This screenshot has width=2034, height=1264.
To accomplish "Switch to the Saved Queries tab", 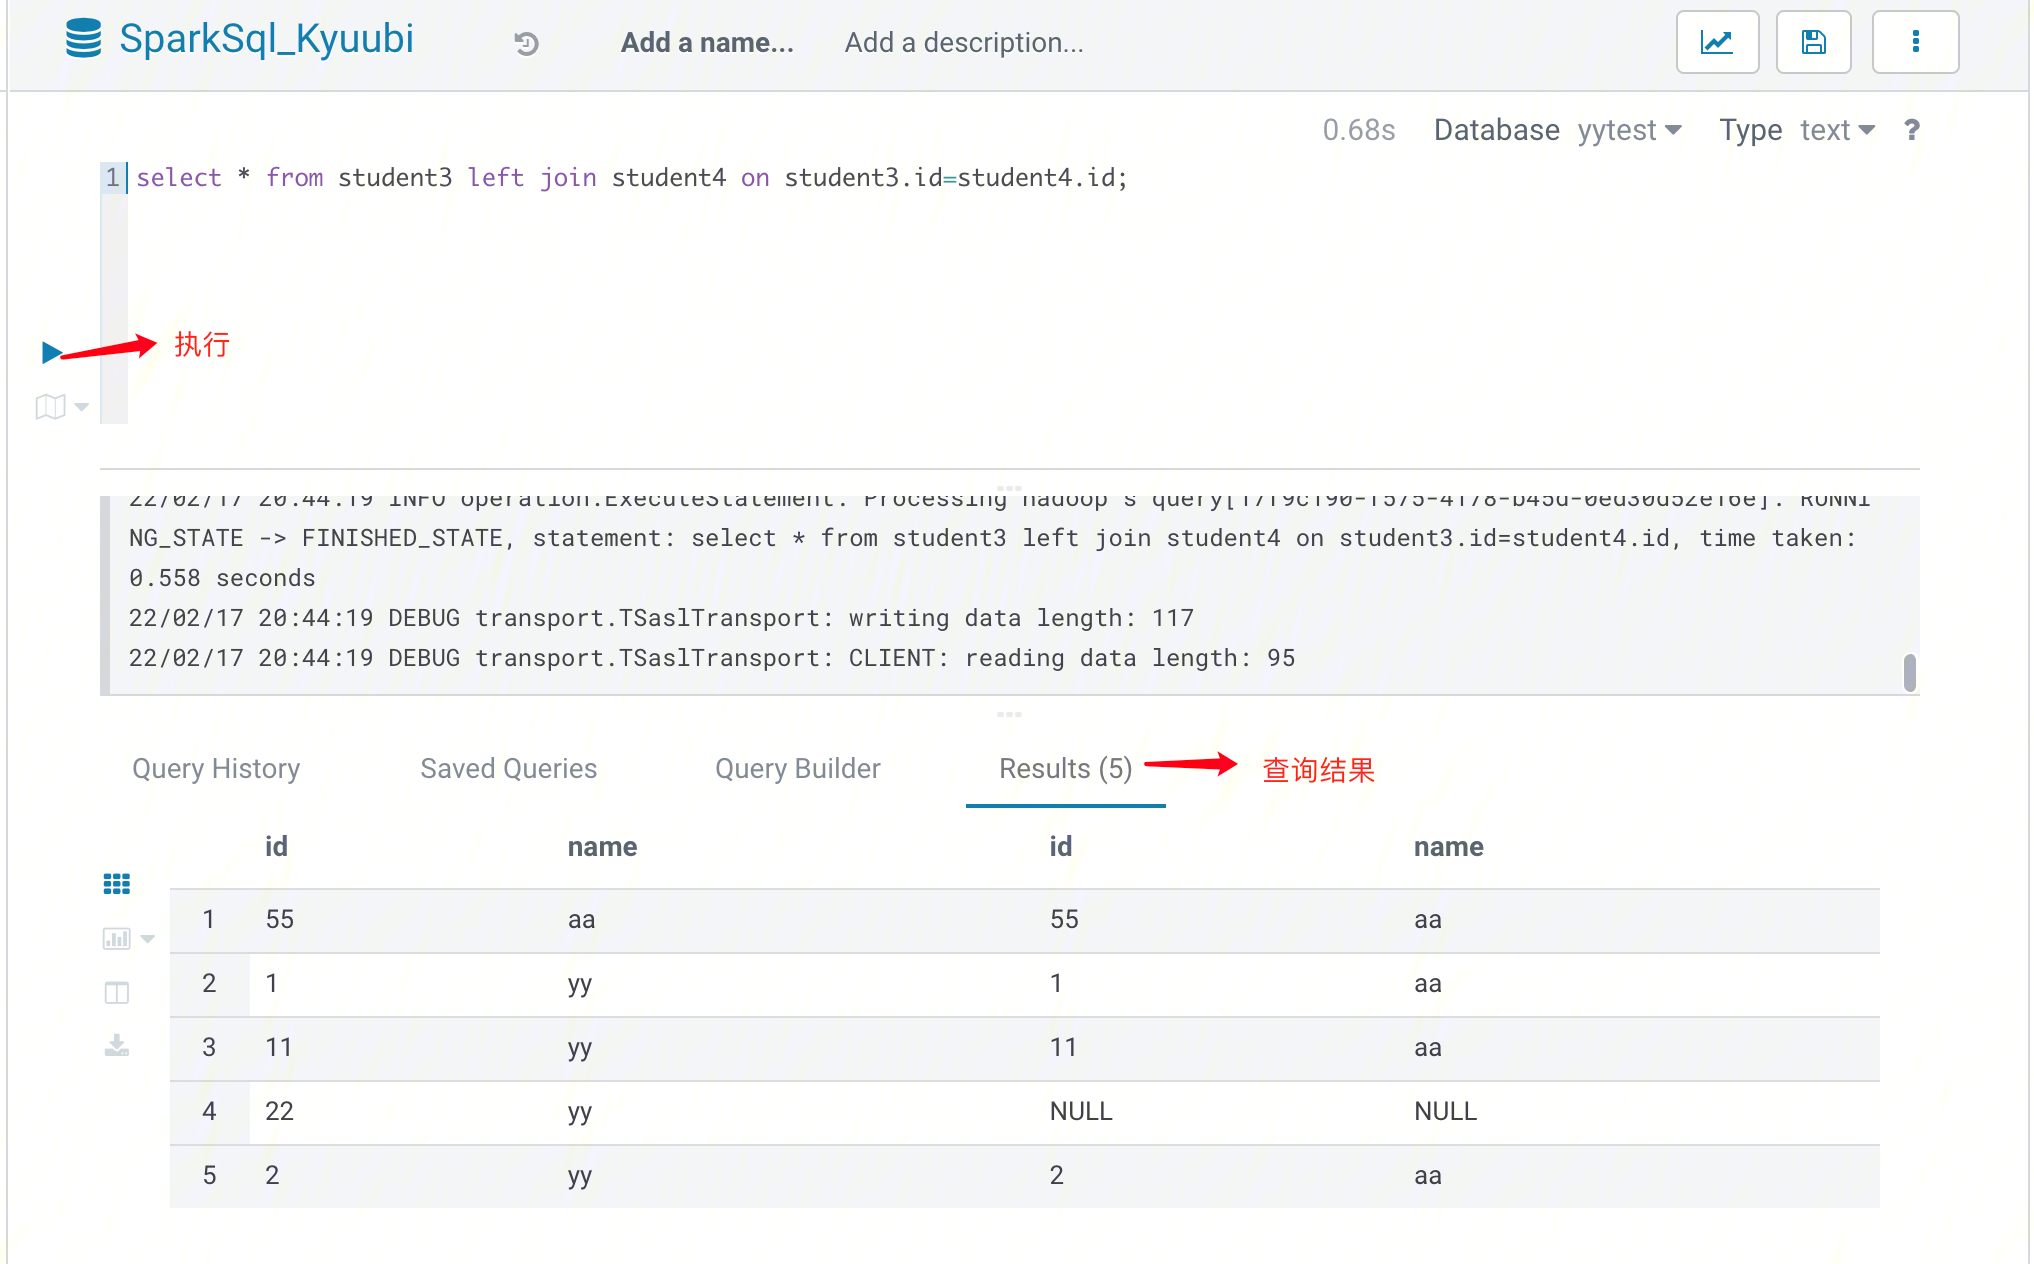I will coord(508,768).
